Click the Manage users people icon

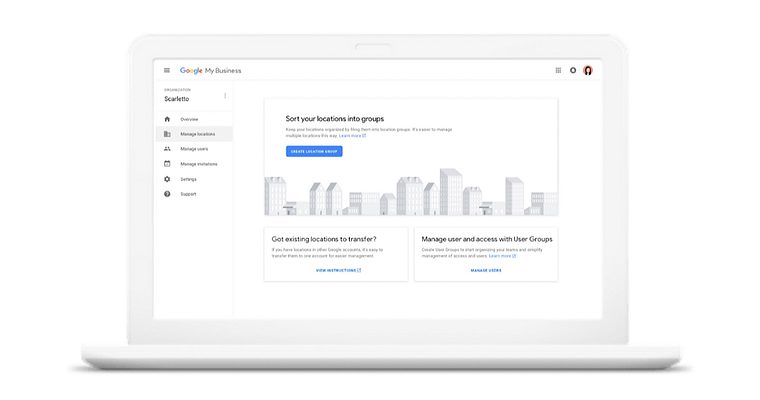[167, 149]
